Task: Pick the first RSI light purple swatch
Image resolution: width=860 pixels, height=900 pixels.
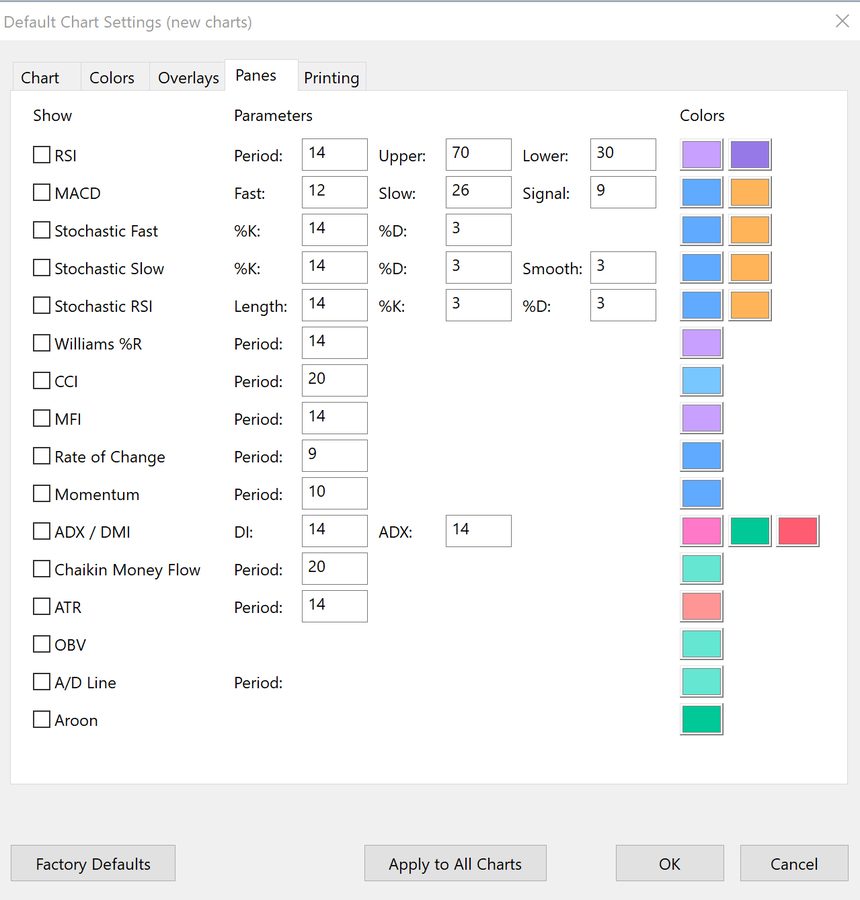Action: (702, 154)
